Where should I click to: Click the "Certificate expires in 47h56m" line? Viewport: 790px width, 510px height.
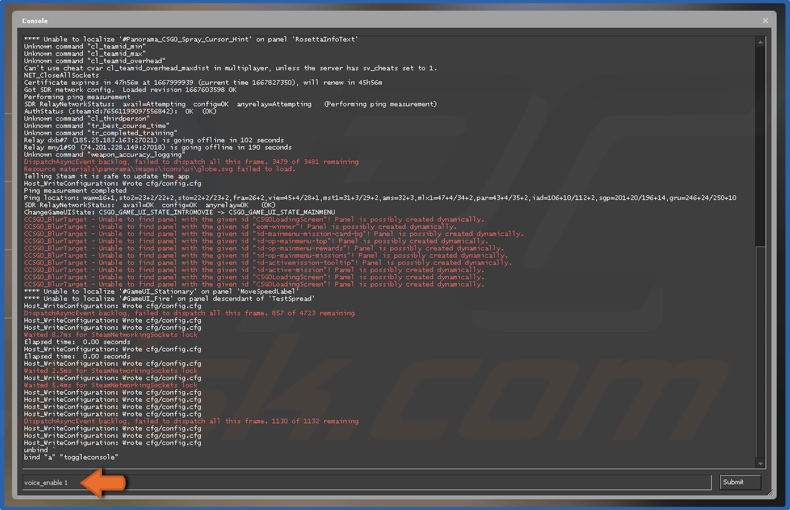(203, 82)
